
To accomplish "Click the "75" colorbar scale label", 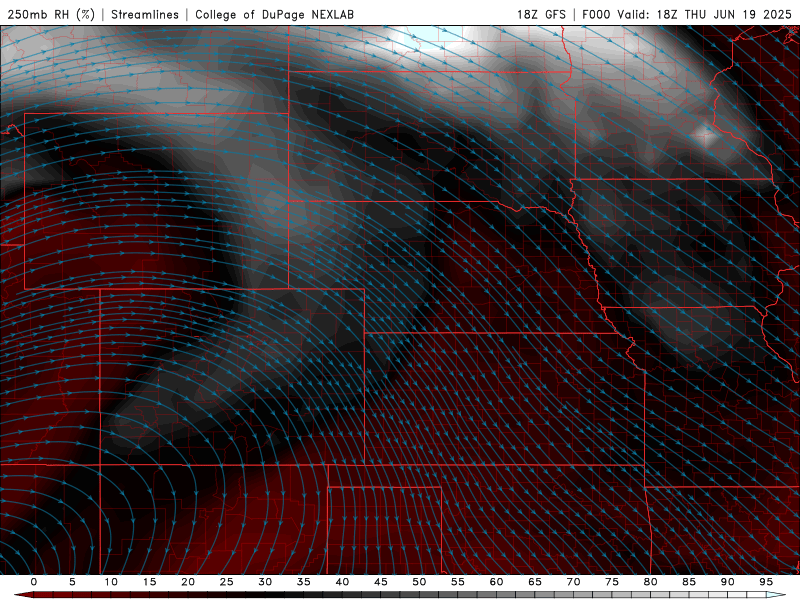I will [612, 582].
